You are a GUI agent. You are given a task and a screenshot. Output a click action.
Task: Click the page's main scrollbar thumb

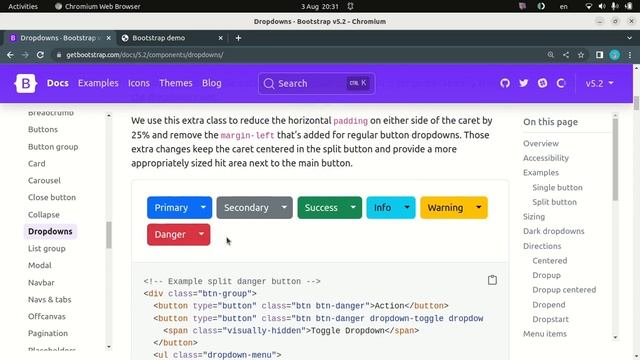point(636,103)
